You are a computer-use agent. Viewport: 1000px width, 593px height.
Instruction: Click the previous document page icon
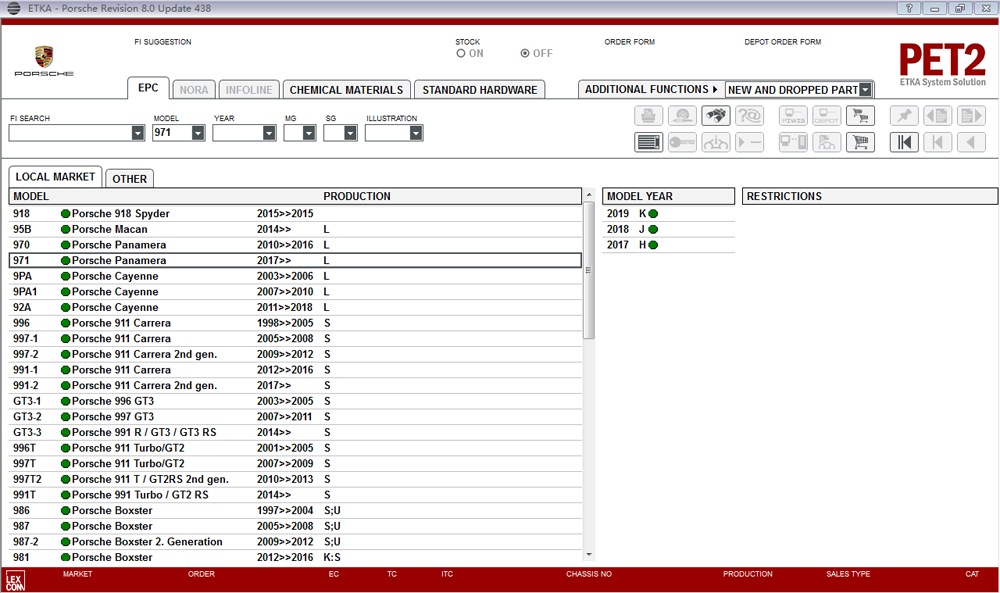pos(938,116)
